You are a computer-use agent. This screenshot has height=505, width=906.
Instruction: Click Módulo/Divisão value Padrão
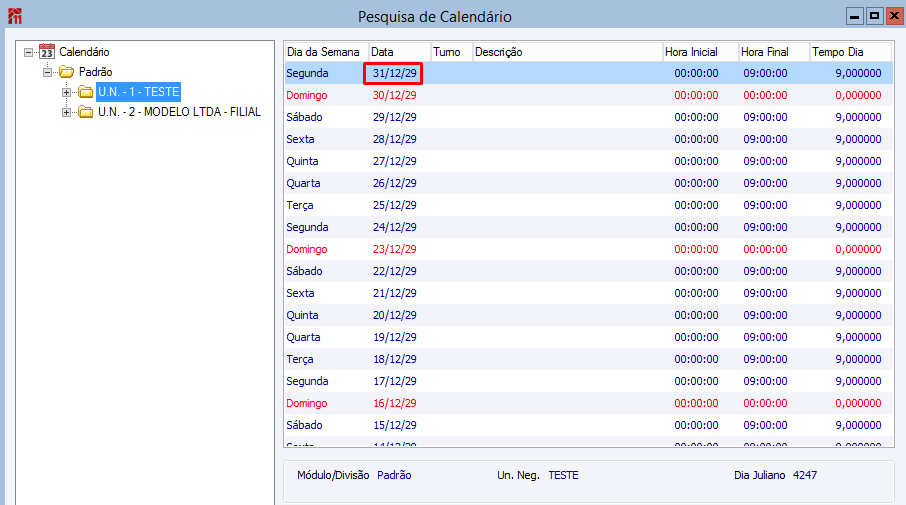(394, 475)
